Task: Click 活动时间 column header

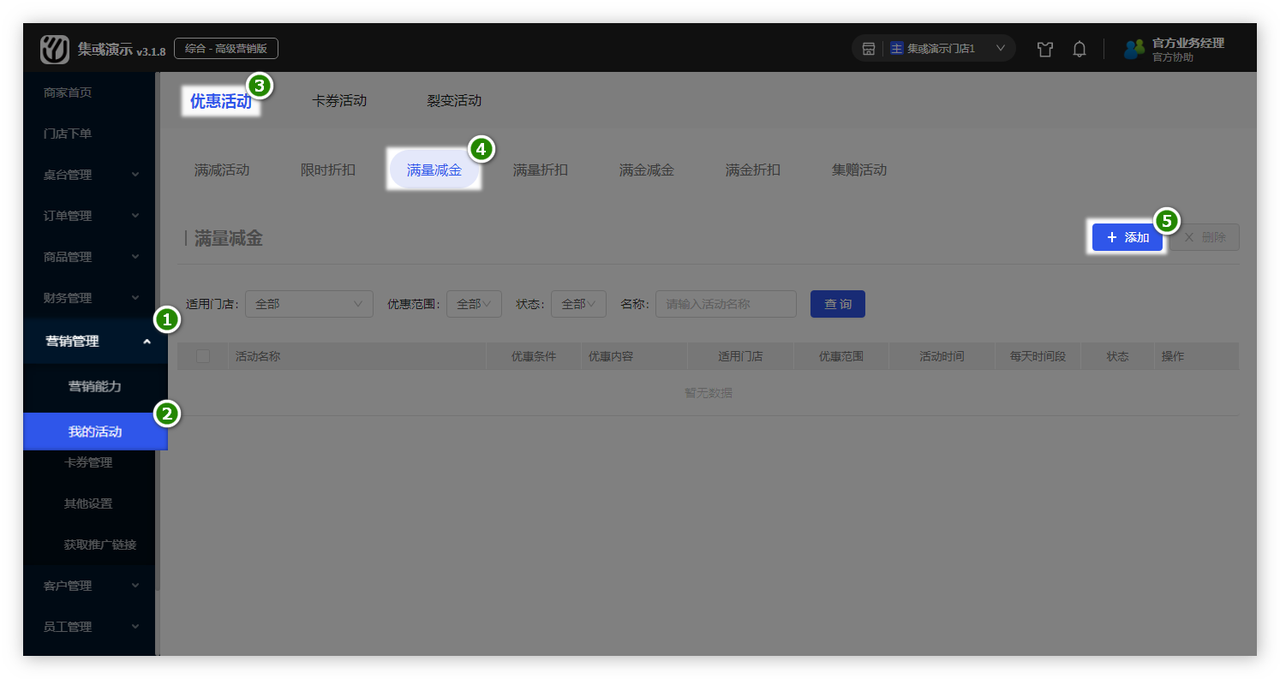Action: click(942, 356)
